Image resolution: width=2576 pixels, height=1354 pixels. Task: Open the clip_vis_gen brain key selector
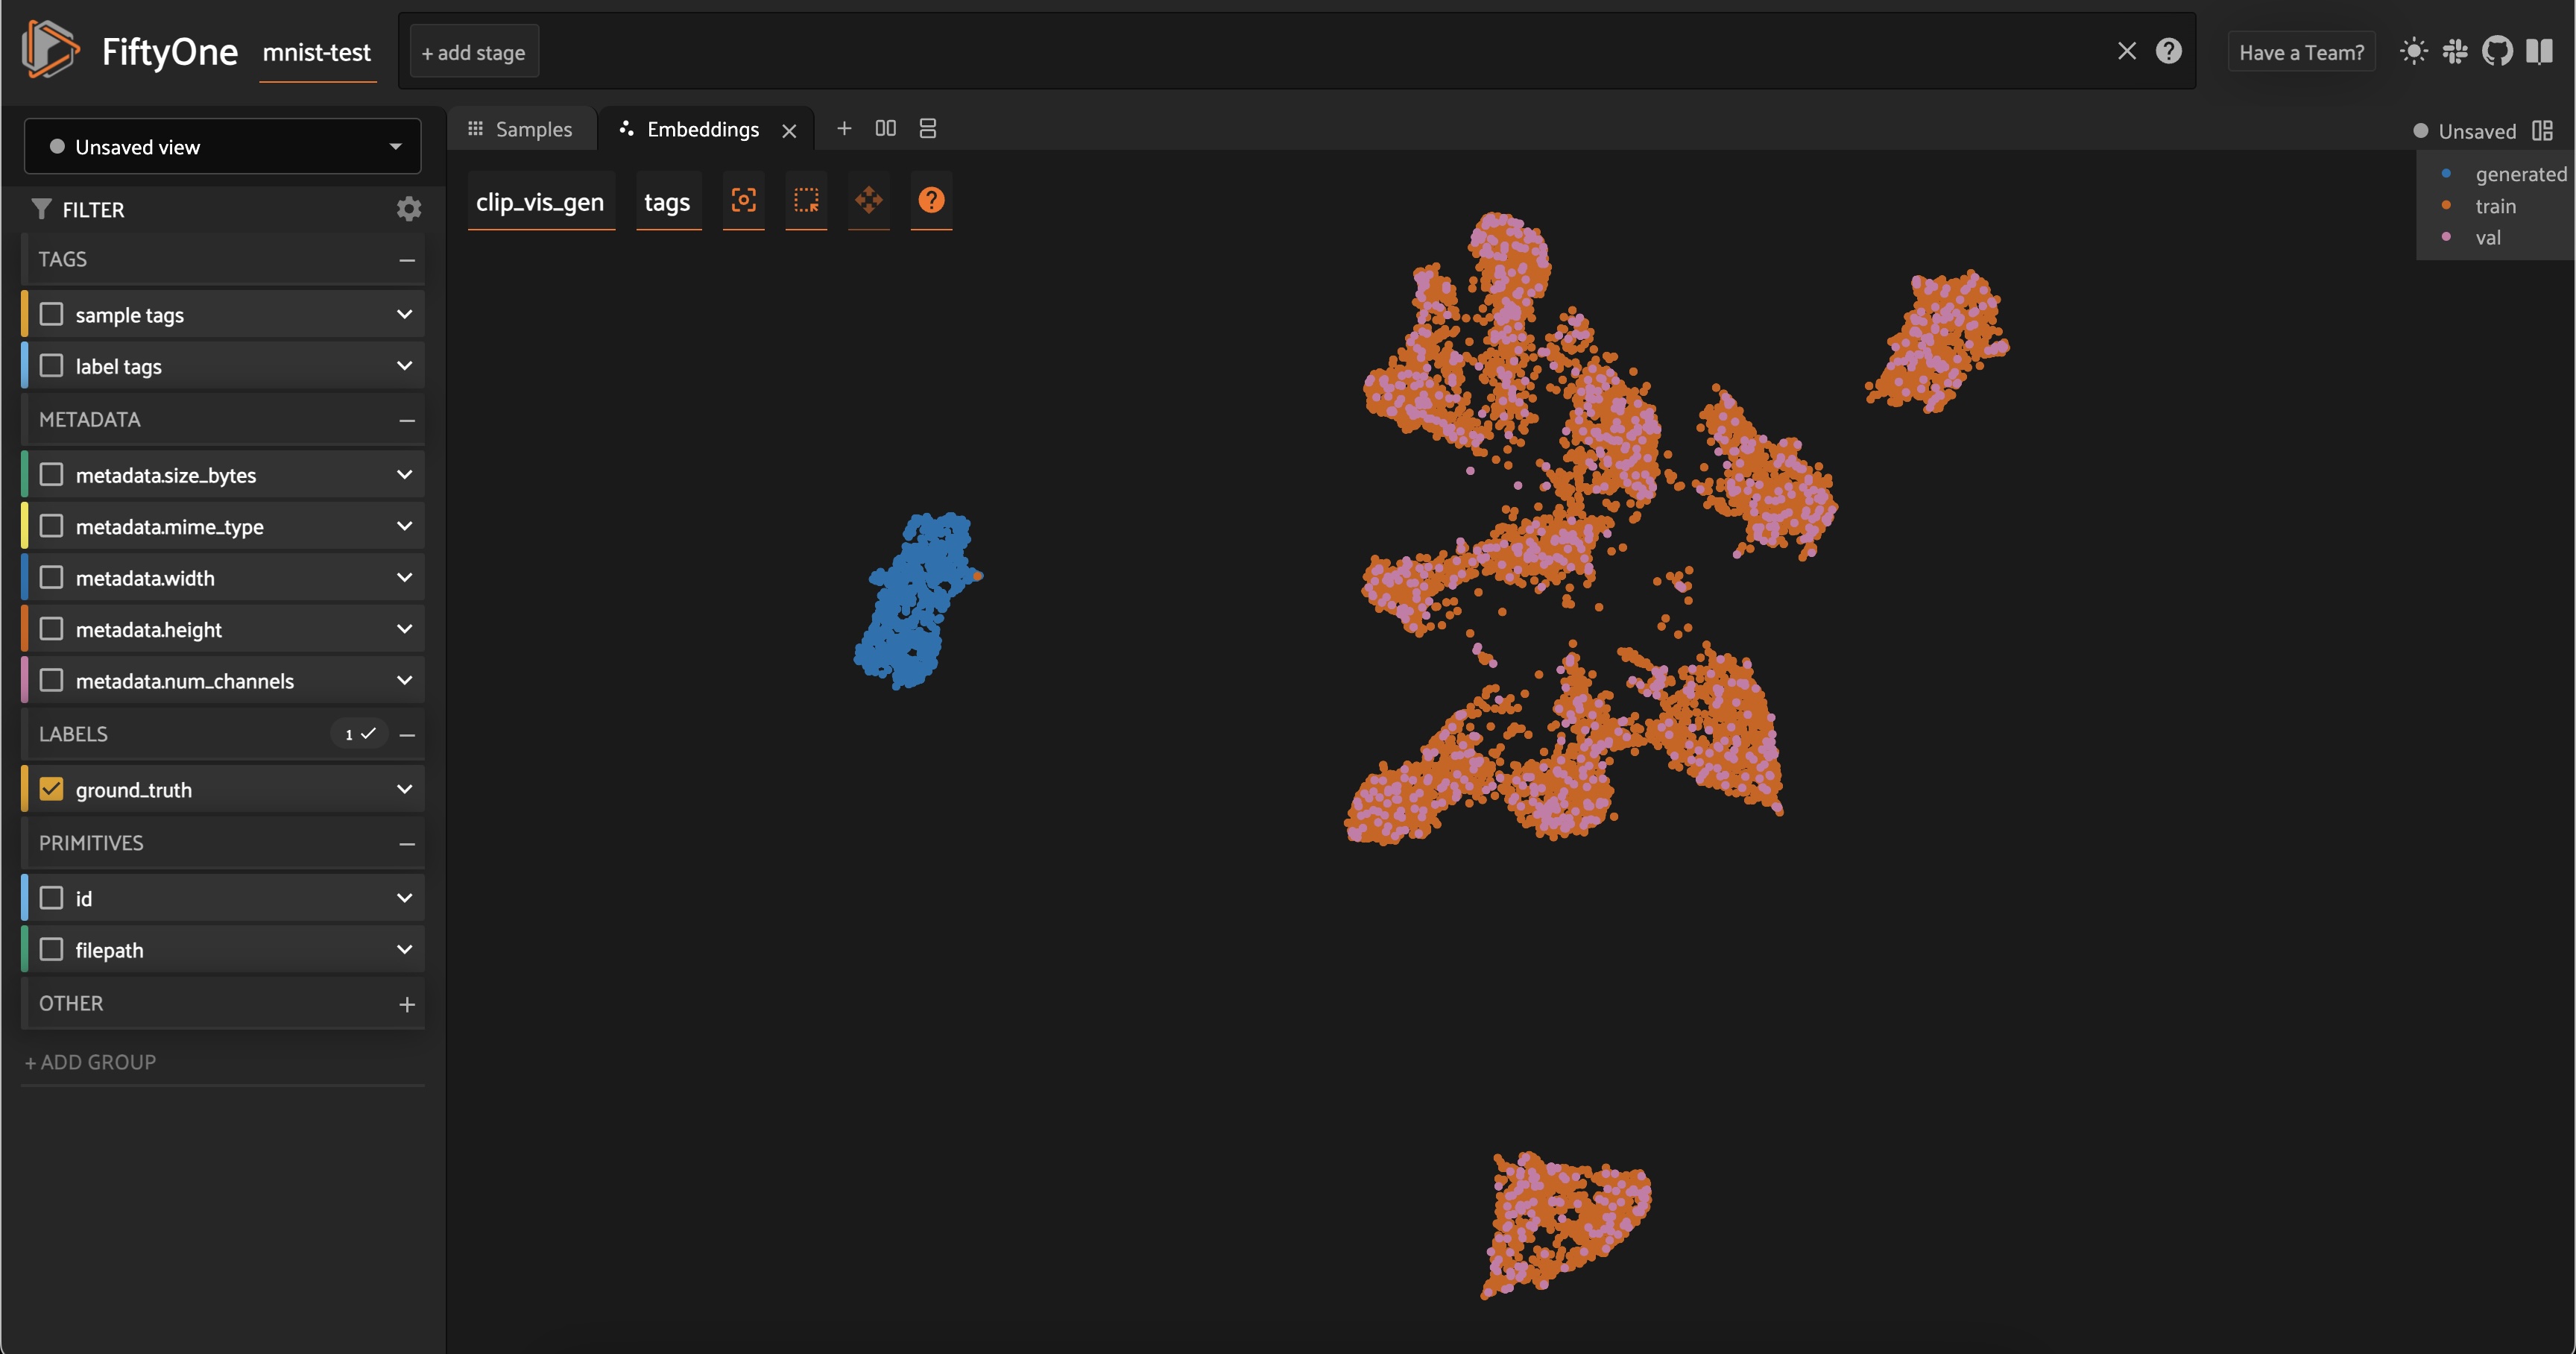tap(540, 202)
